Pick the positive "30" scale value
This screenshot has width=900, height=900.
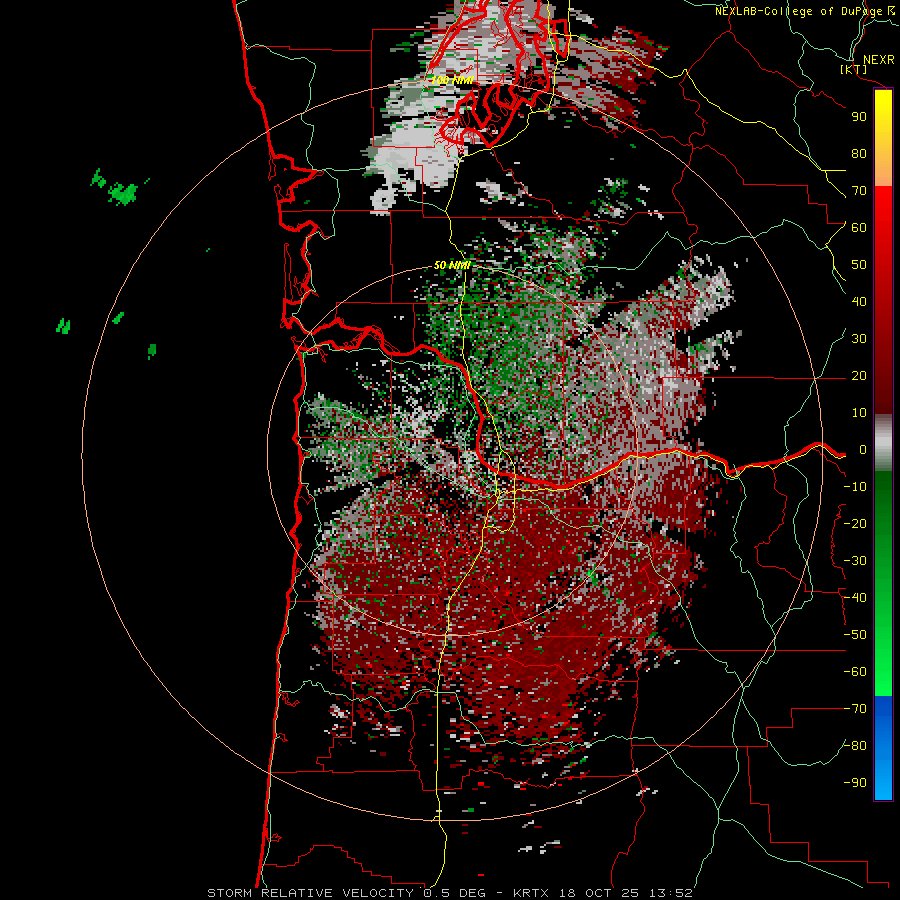point(859,339)
